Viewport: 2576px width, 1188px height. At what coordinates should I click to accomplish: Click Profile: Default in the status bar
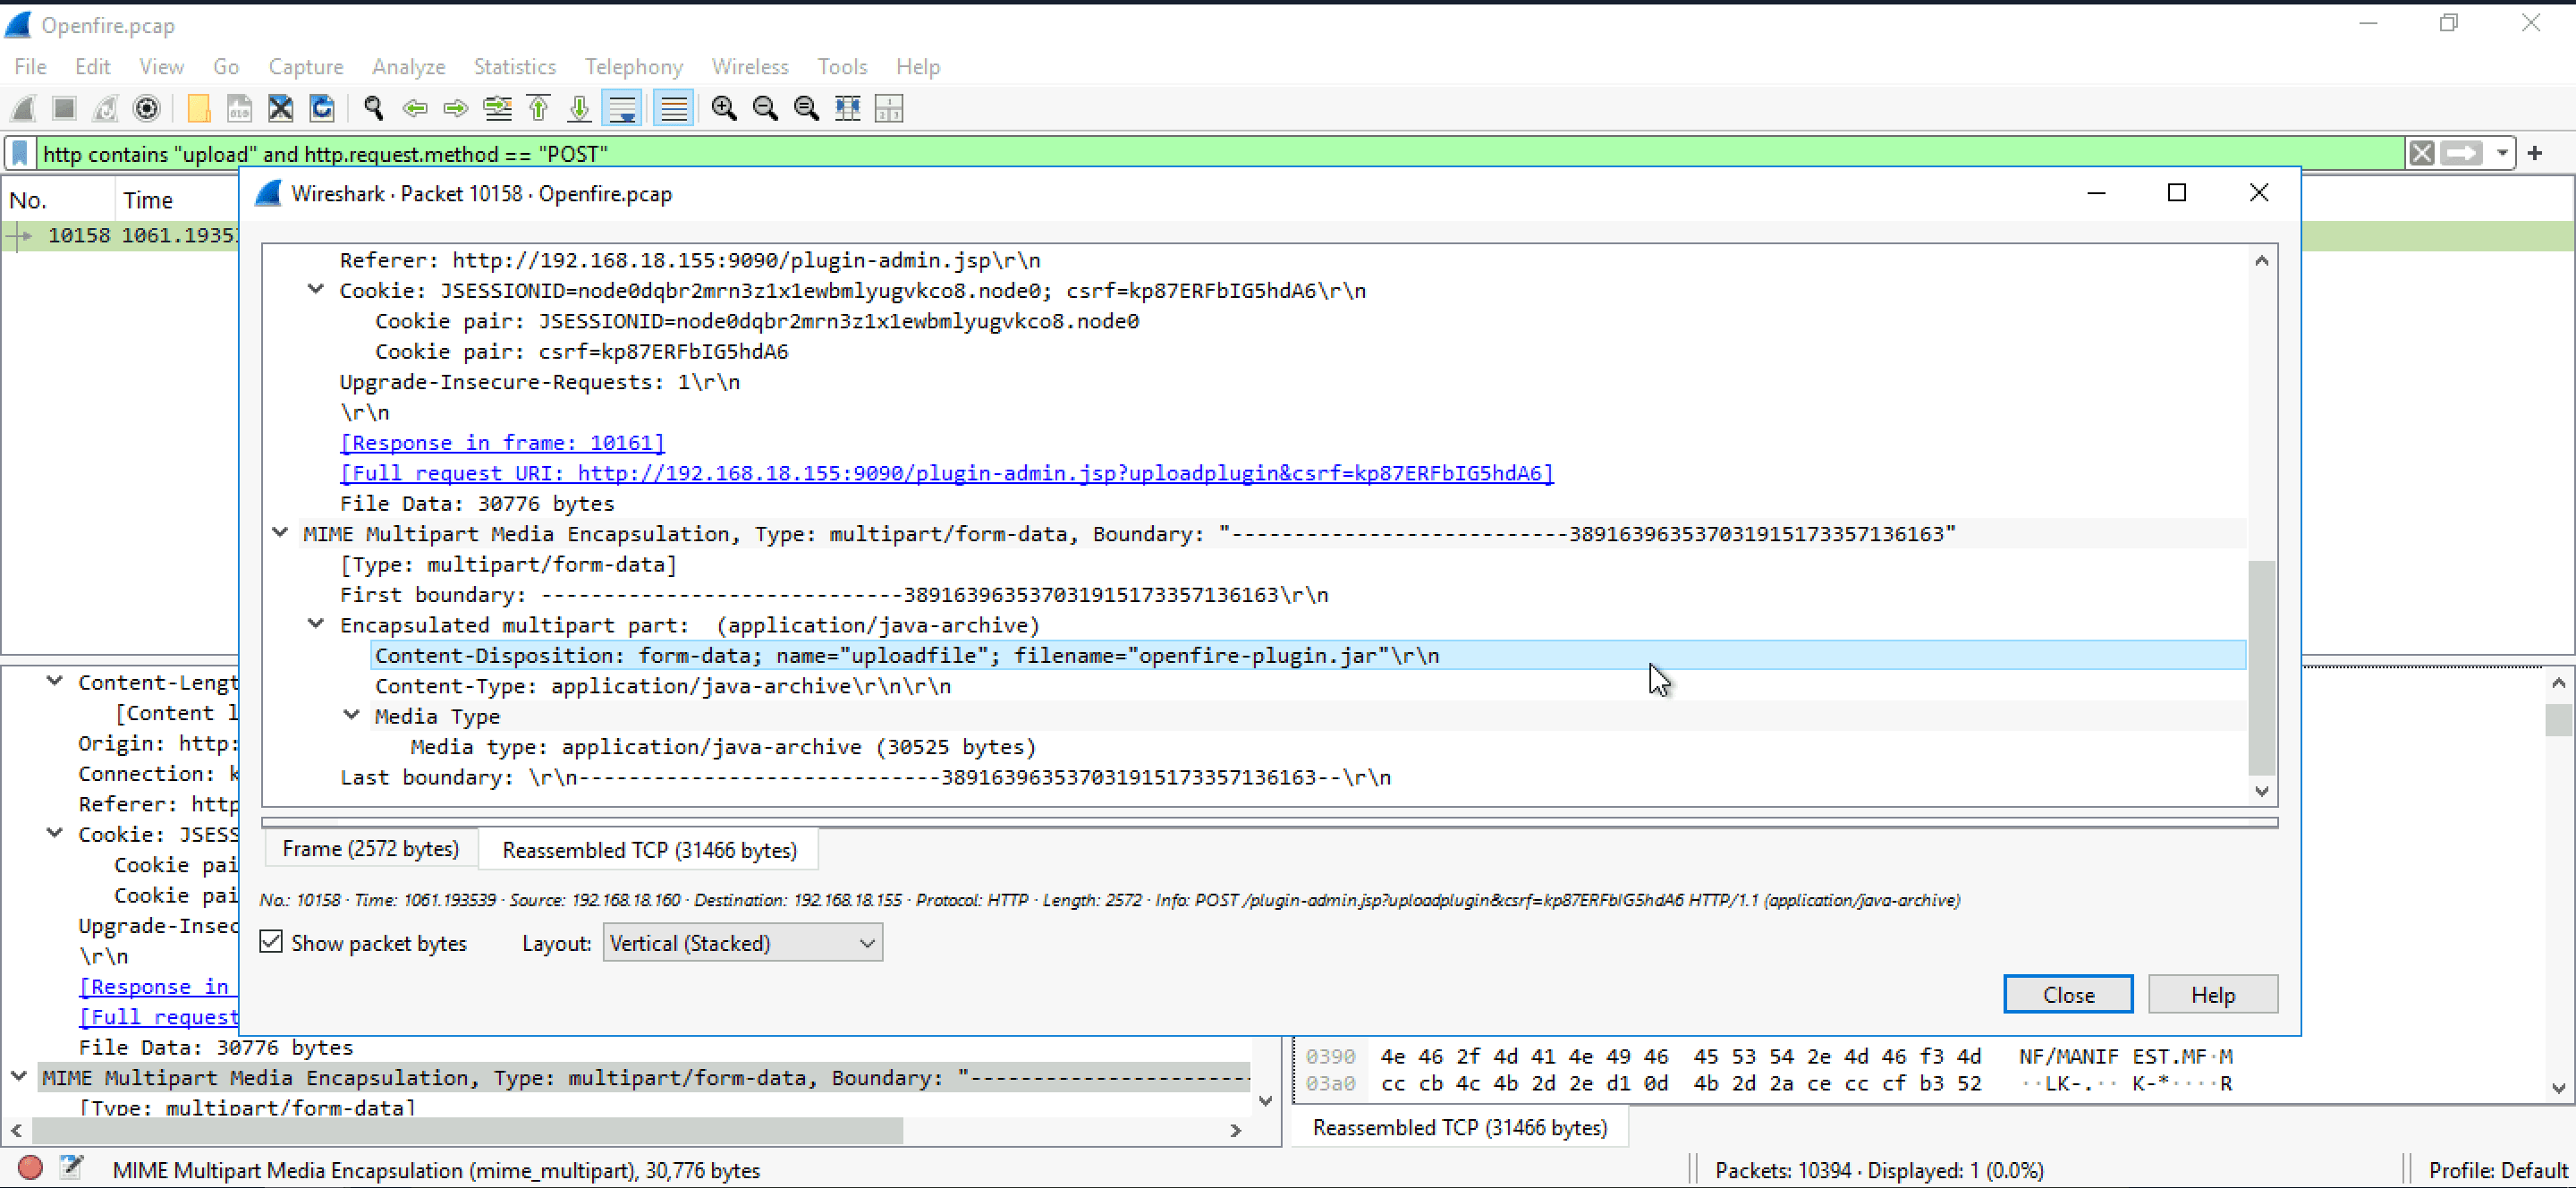click(2498, 1170)
